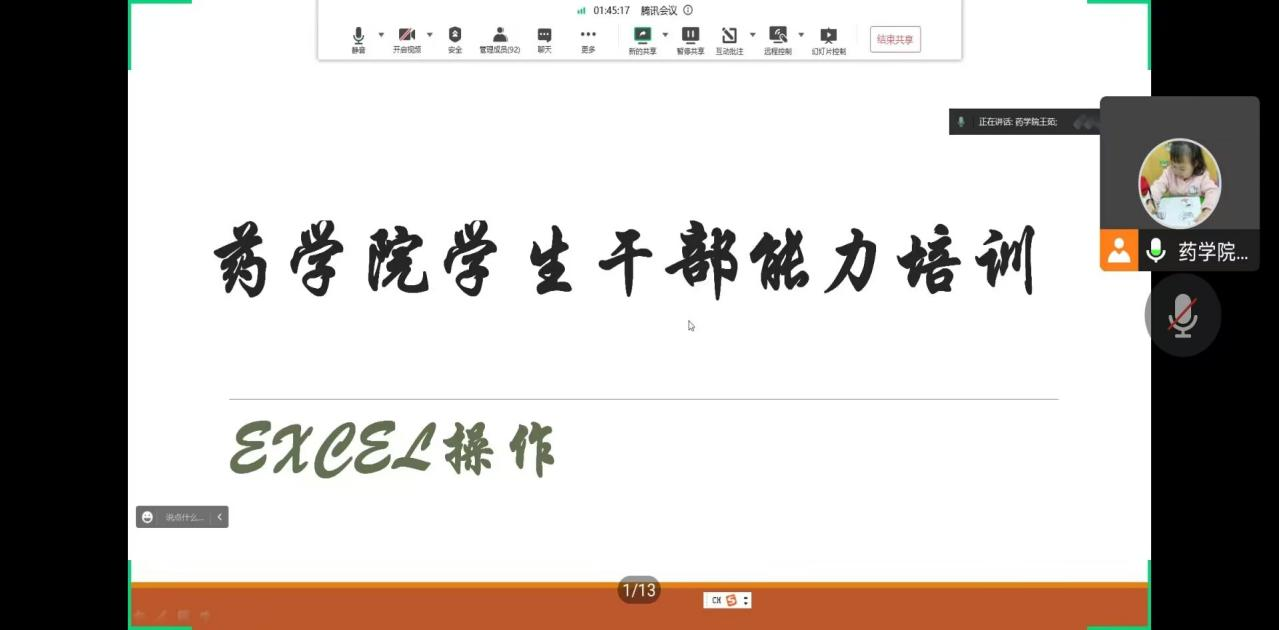Click the speaker's avatar video thumbnail
Screen dimensions: 1279x630
click(x=1179, y=184)
